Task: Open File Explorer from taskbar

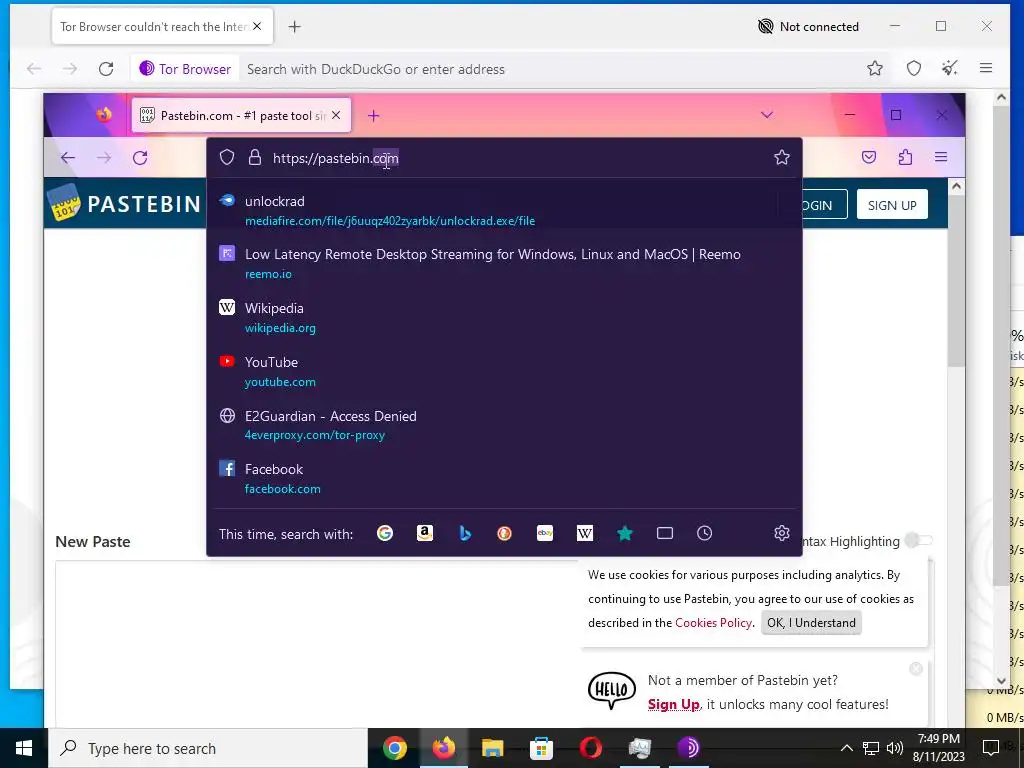Action: tap(492, 748)
